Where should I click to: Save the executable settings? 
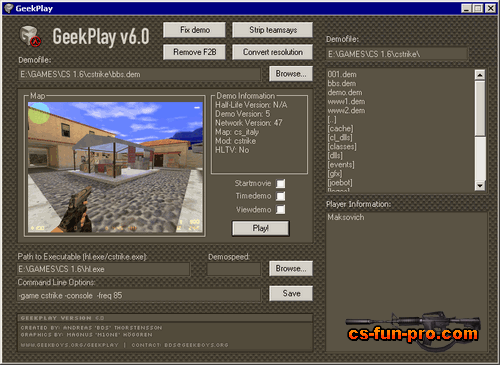[x=291, y=293]
